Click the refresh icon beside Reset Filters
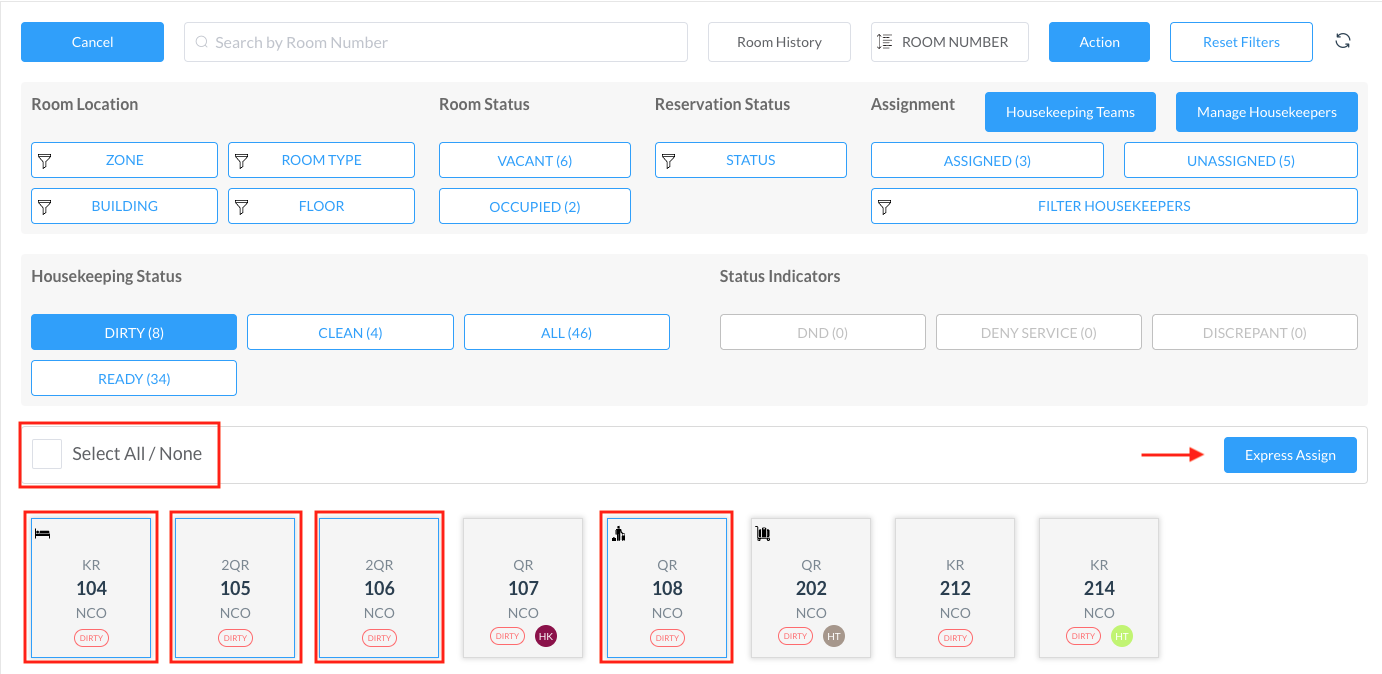The image size is (1382, 674). point(1343,41)
